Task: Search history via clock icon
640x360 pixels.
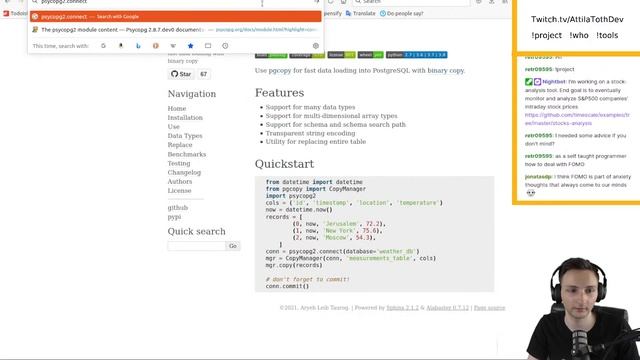Action: pos(225,46)
